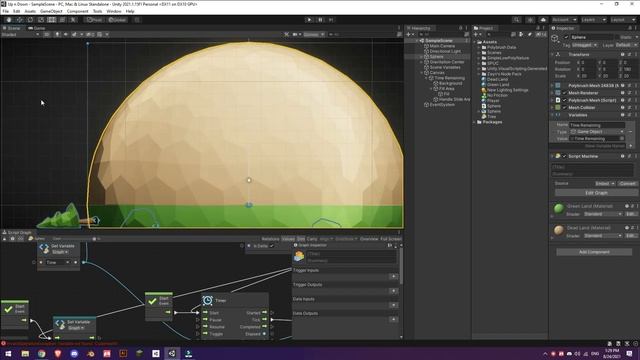Open the Account dropdown
Screen dimensions: 640x360
(x=564, y=20)
